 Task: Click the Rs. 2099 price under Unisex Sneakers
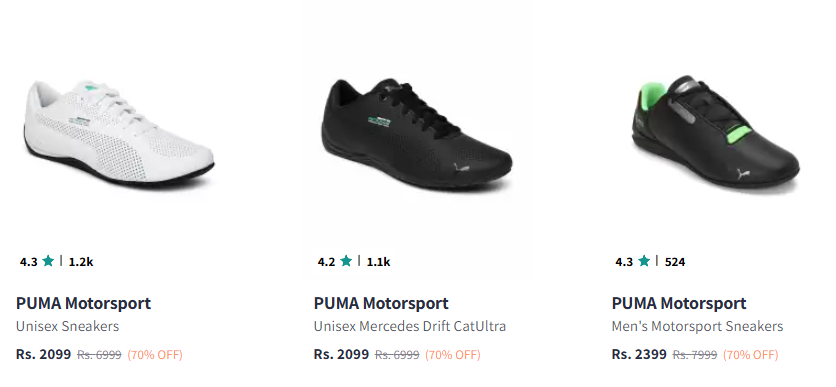click(44, 354)
